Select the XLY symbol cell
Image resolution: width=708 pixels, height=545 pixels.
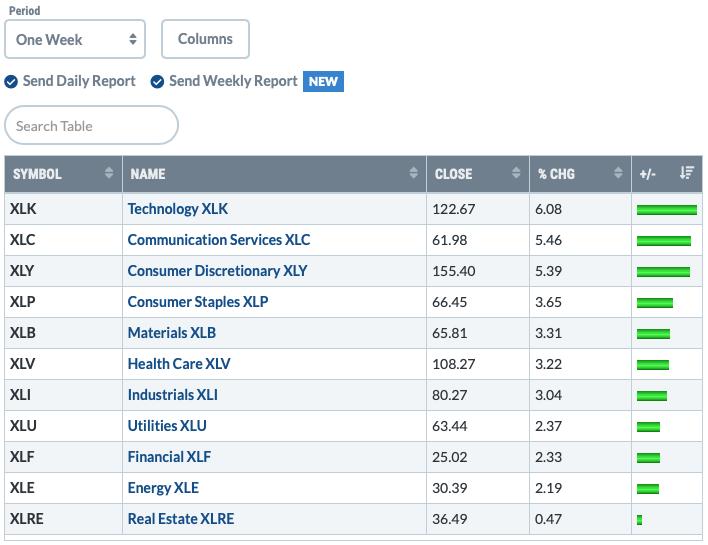pos(63,271)
